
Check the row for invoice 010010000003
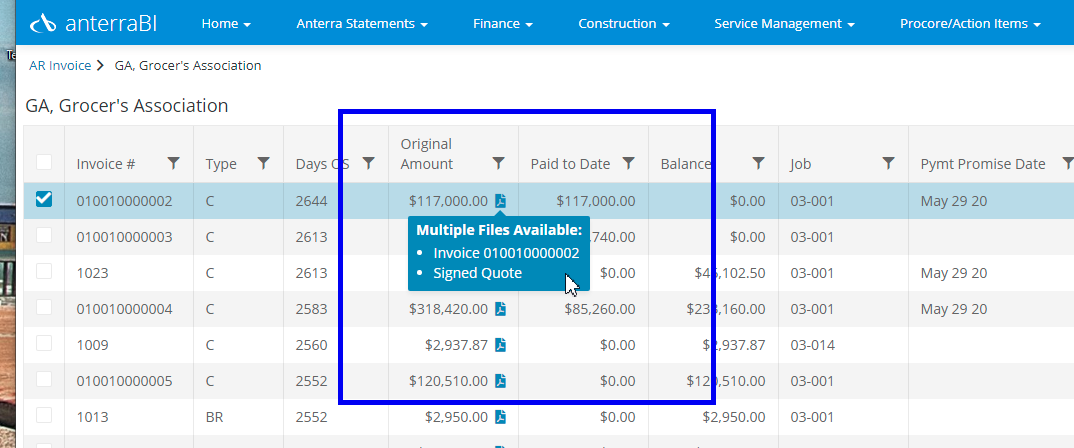point(44,235)
